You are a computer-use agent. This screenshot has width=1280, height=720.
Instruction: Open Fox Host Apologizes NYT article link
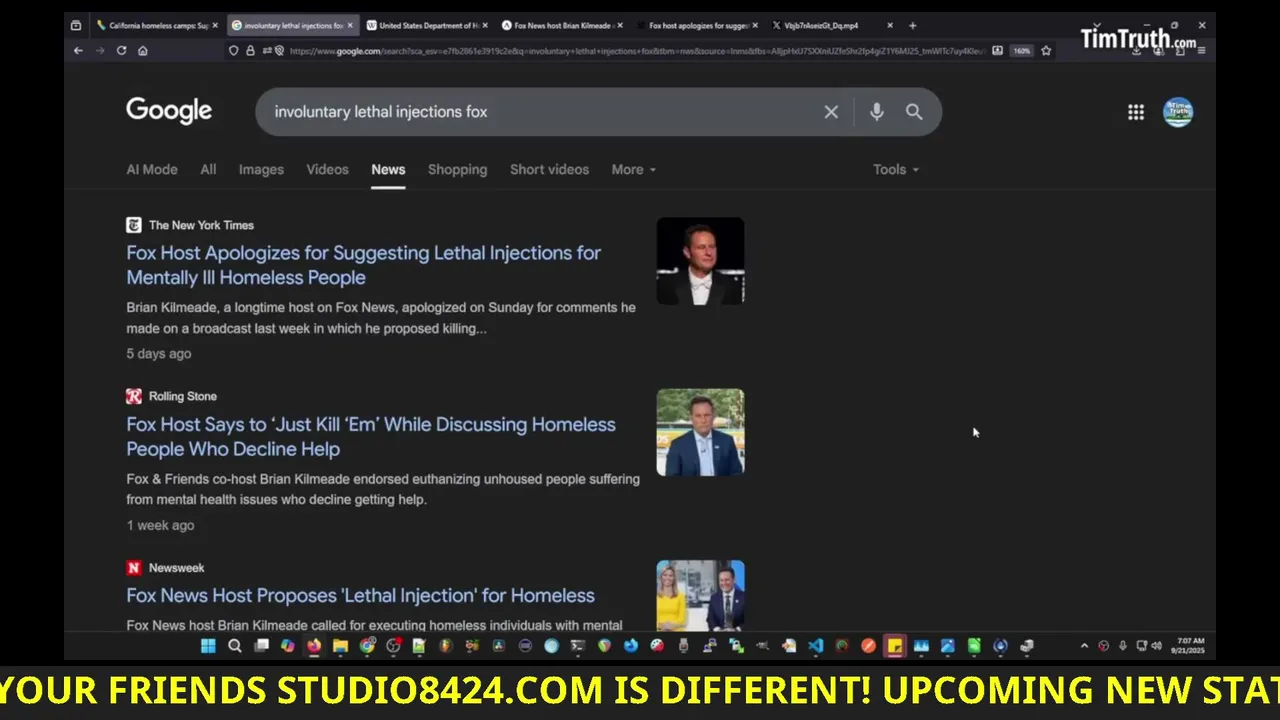(363, 265)
